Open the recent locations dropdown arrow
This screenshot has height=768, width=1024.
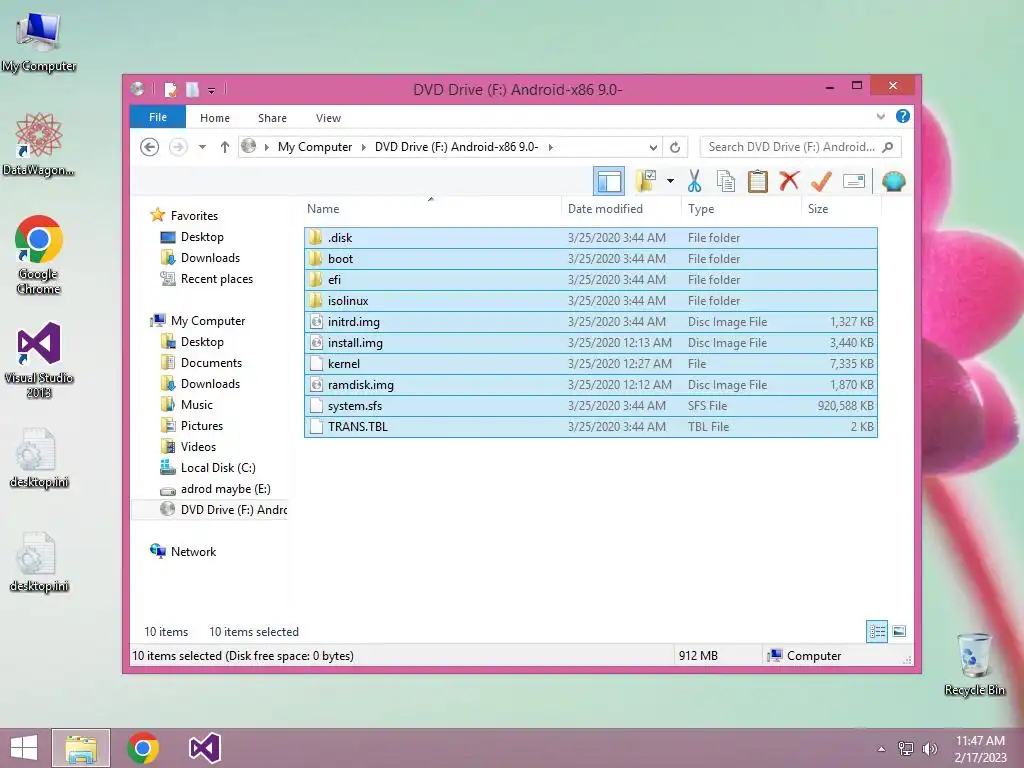202,147
